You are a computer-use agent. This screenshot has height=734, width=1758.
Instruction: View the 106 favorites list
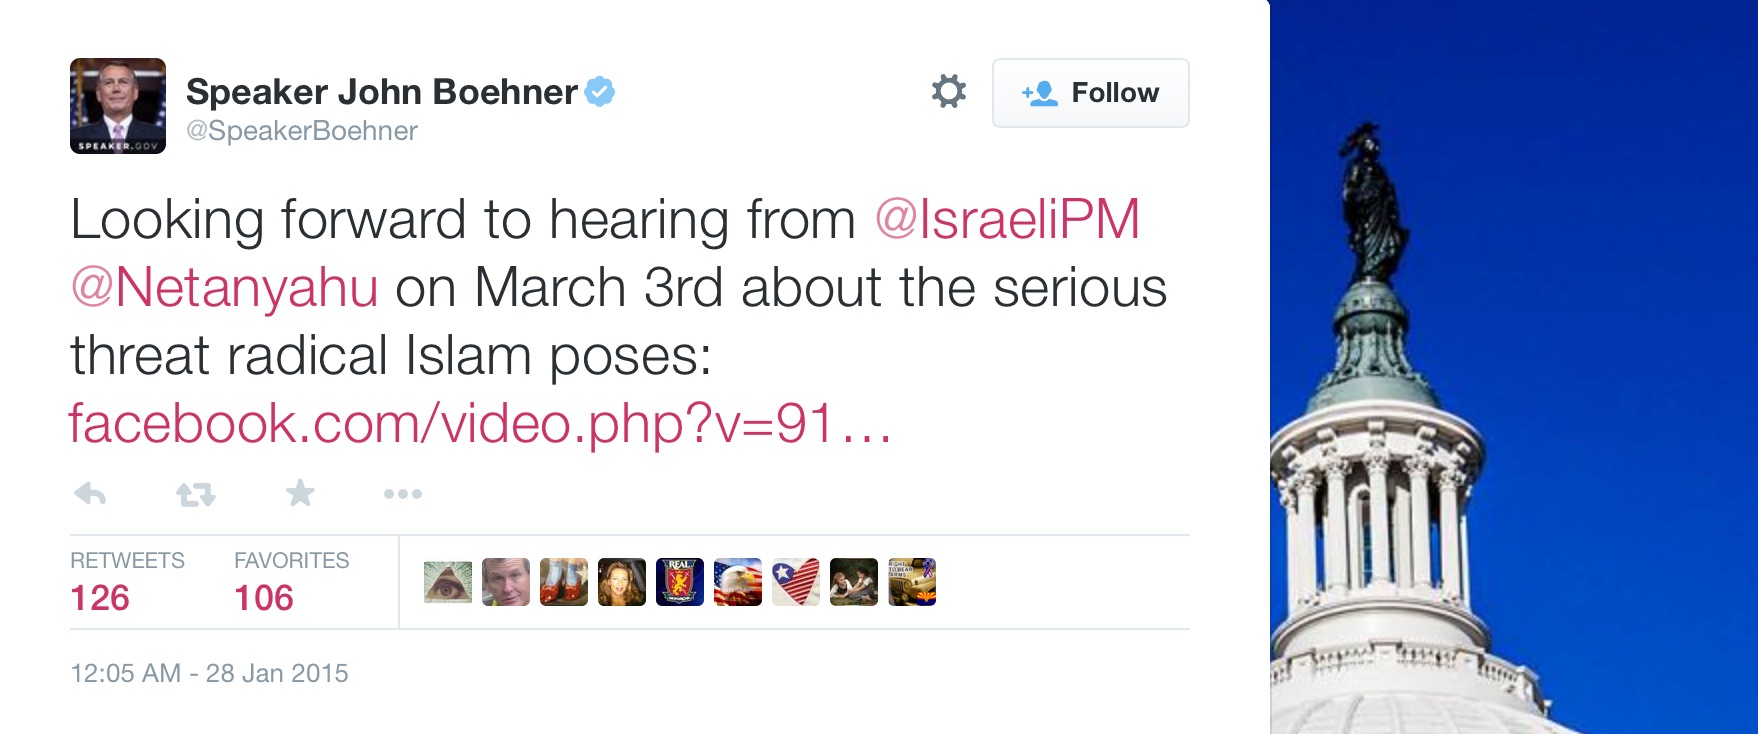click(x=264, y=597)
